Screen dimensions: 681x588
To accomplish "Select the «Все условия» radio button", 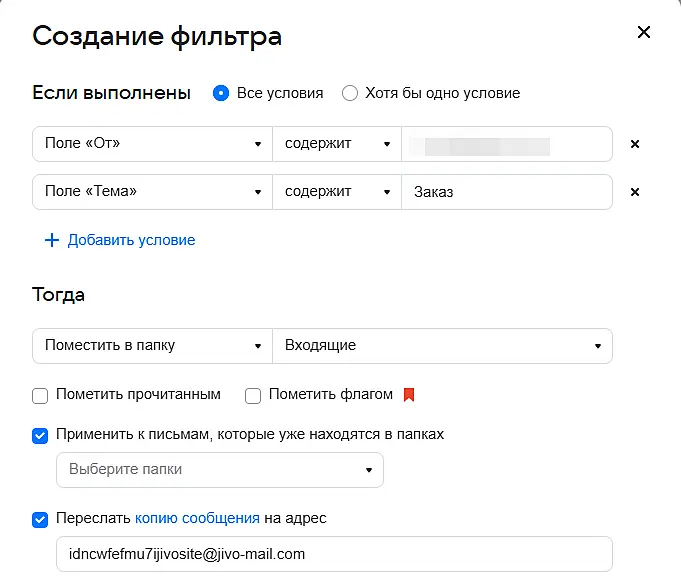I will 221,93.
